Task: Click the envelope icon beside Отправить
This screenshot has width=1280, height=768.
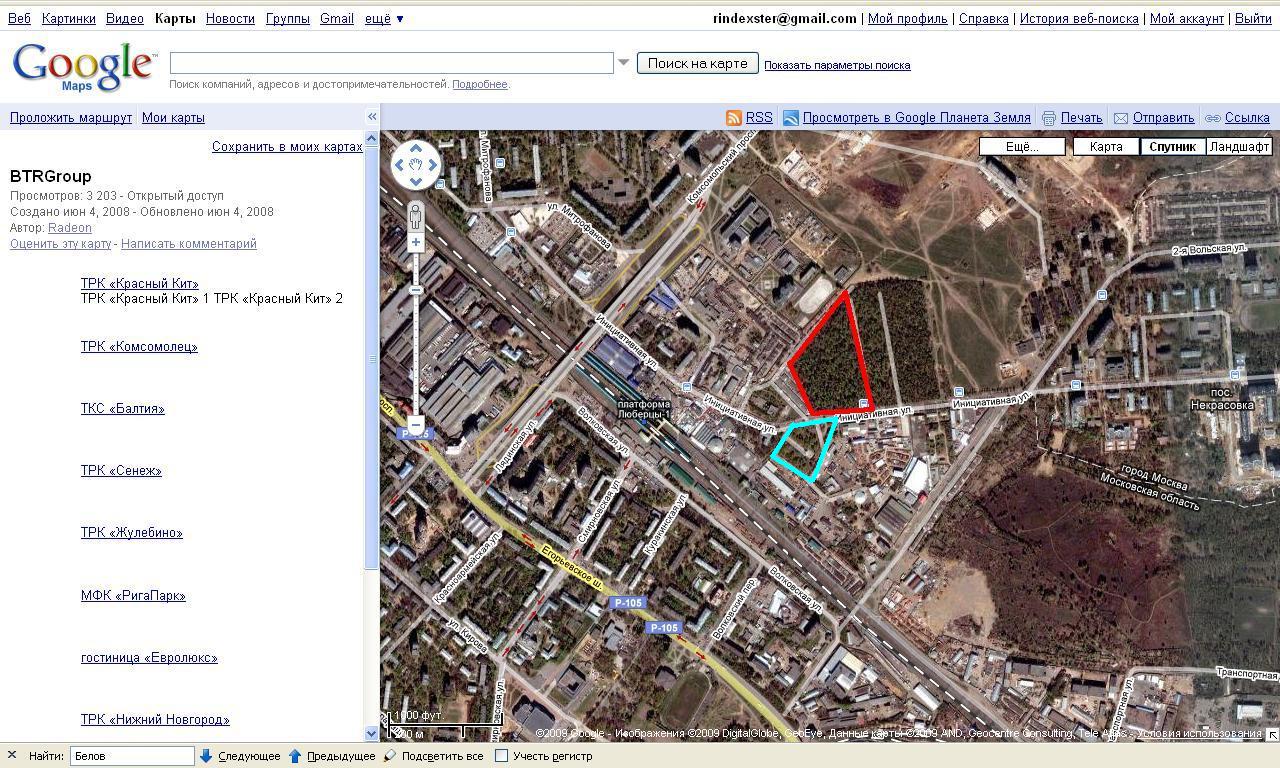Action: tap(1121, 118)
